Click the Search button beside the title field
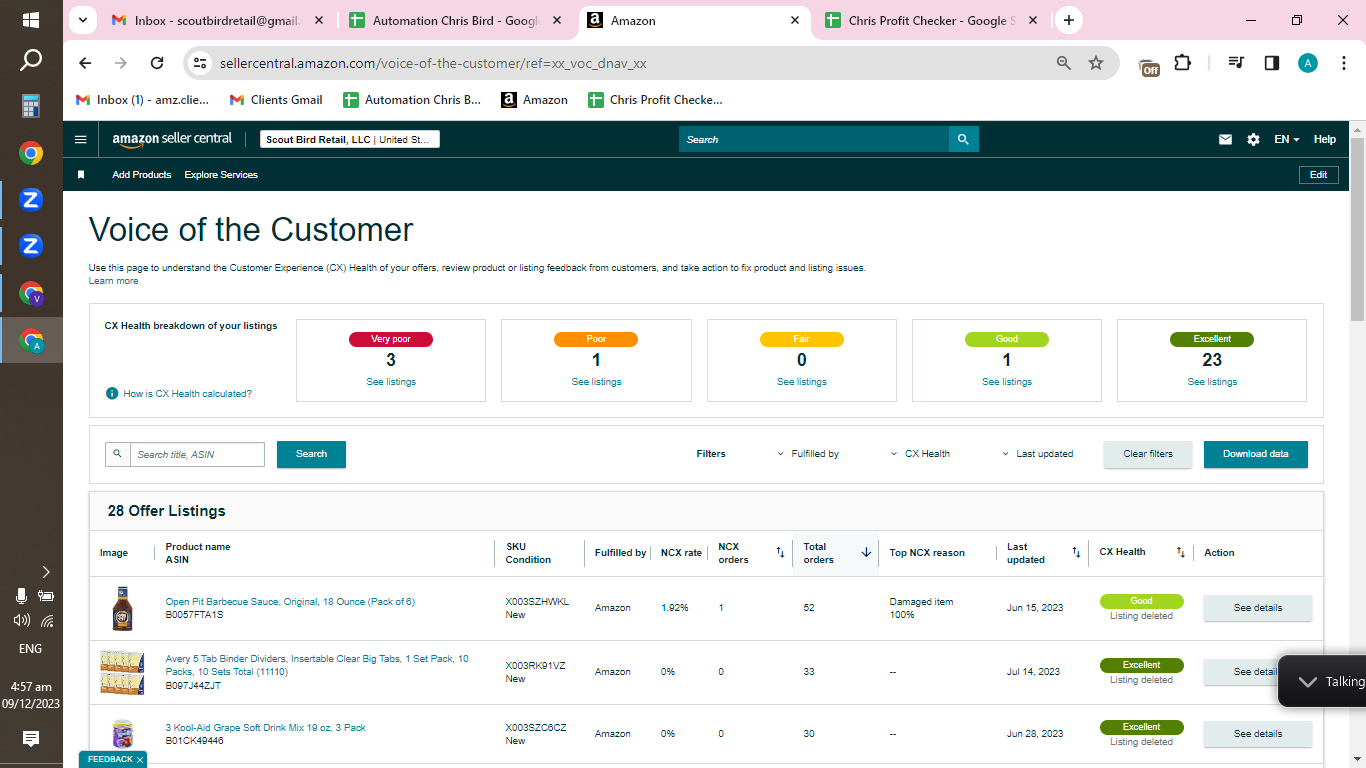 click(311, 454)
